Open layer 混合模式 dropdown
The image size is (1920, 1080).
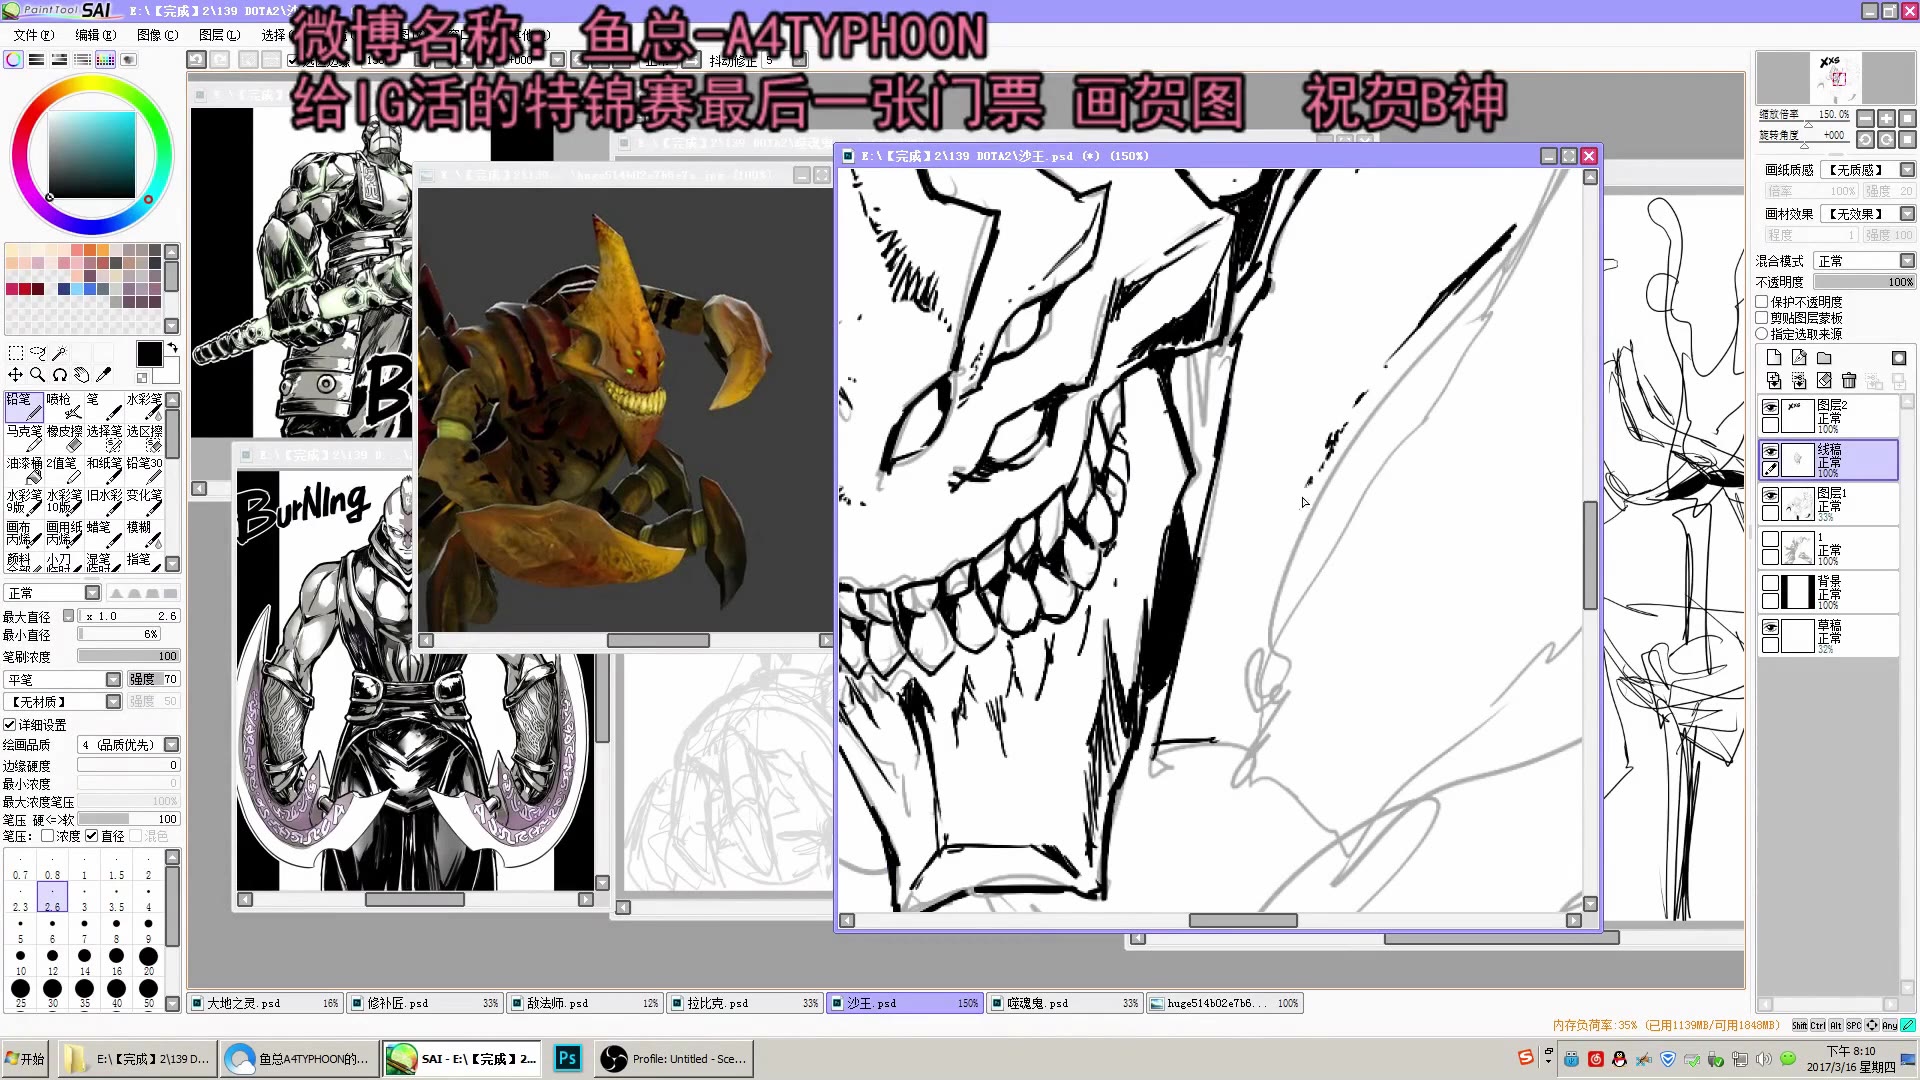click(x=1864, y=261)
